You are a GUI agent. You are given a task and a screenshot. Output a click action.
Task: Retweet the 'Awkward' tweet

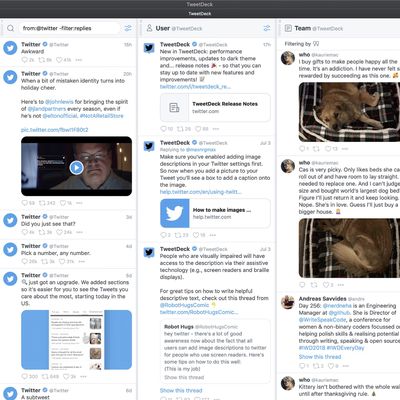(41, 60)
